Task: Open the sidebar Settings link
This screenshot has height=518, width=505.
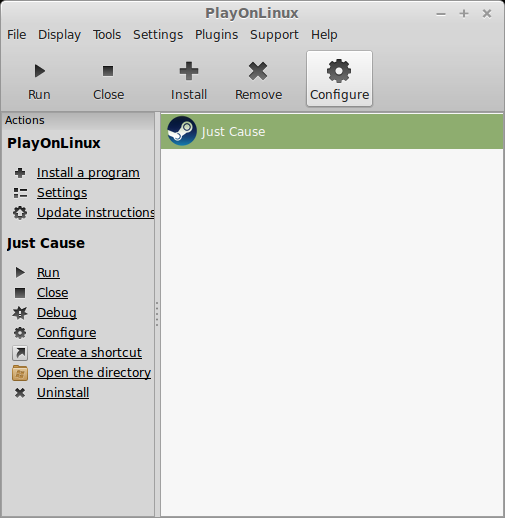Action: tap(62, 193)
